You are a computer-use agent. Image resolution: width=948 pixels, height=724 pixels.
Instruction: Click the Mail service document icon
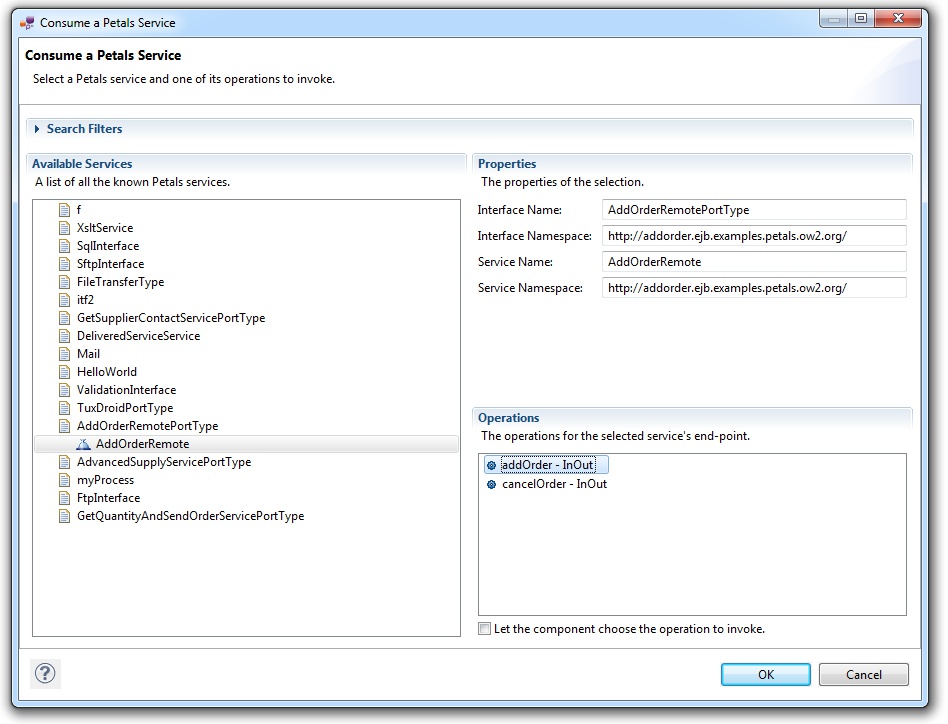[65, 354]
